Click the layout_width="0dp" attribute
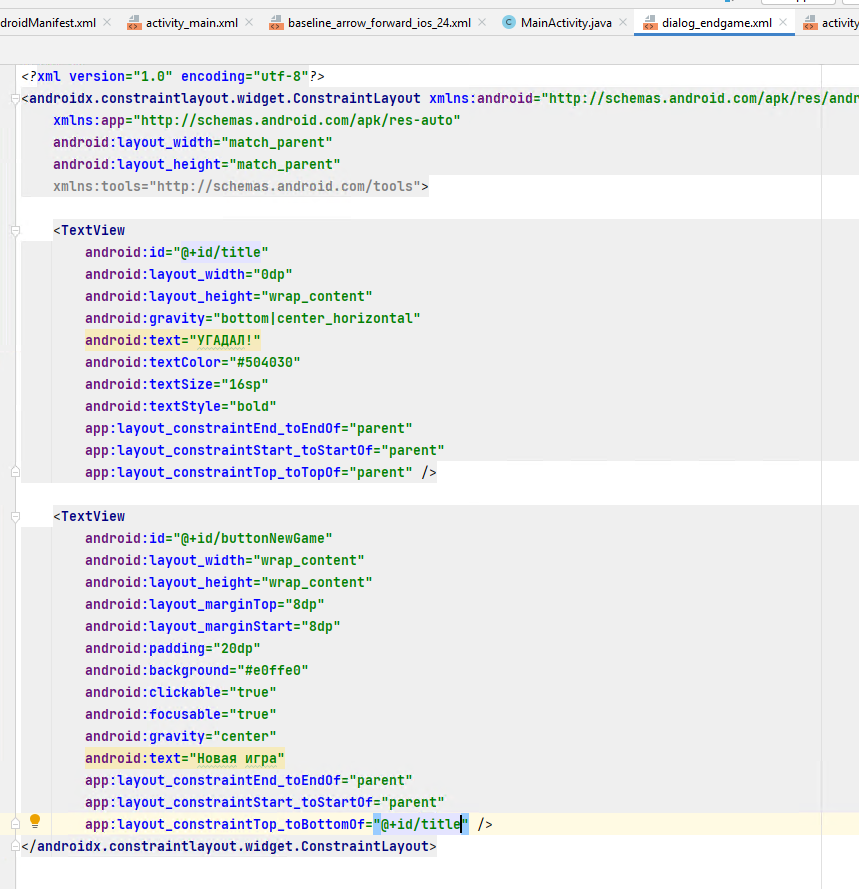 [x=188, y=274]
